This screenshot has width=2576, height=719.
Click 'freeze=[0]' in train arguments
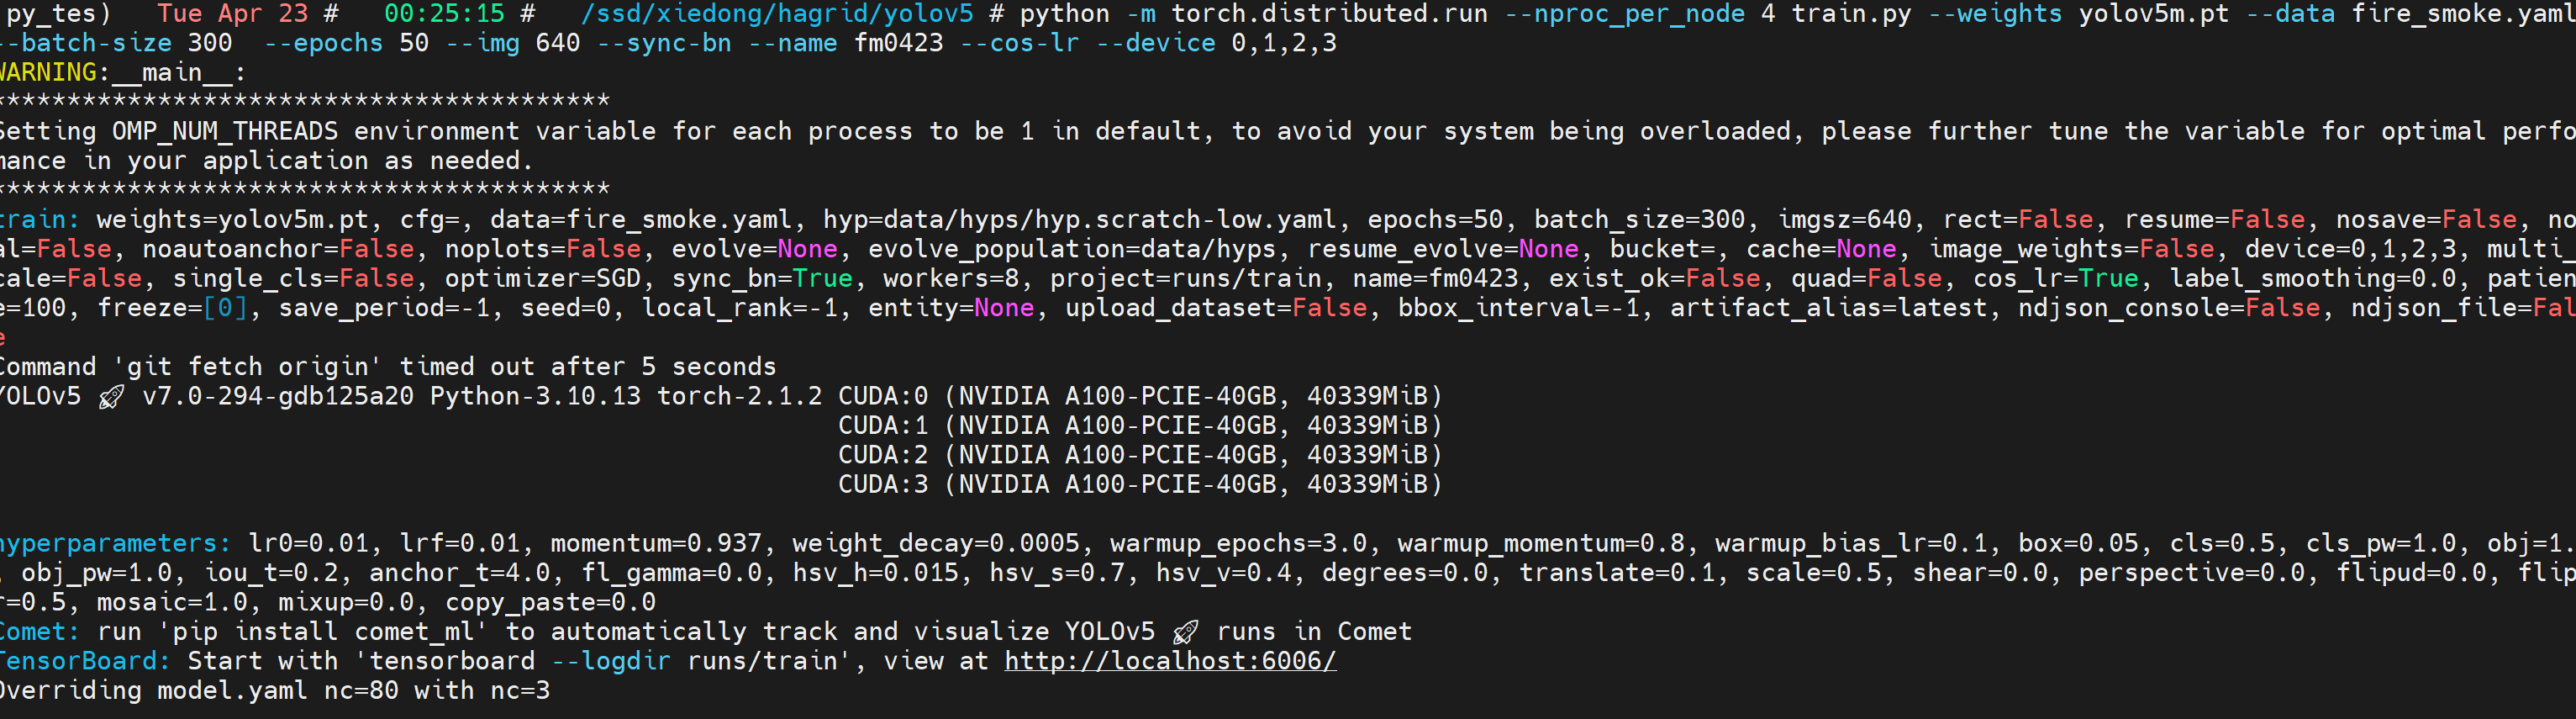[172, 308]
